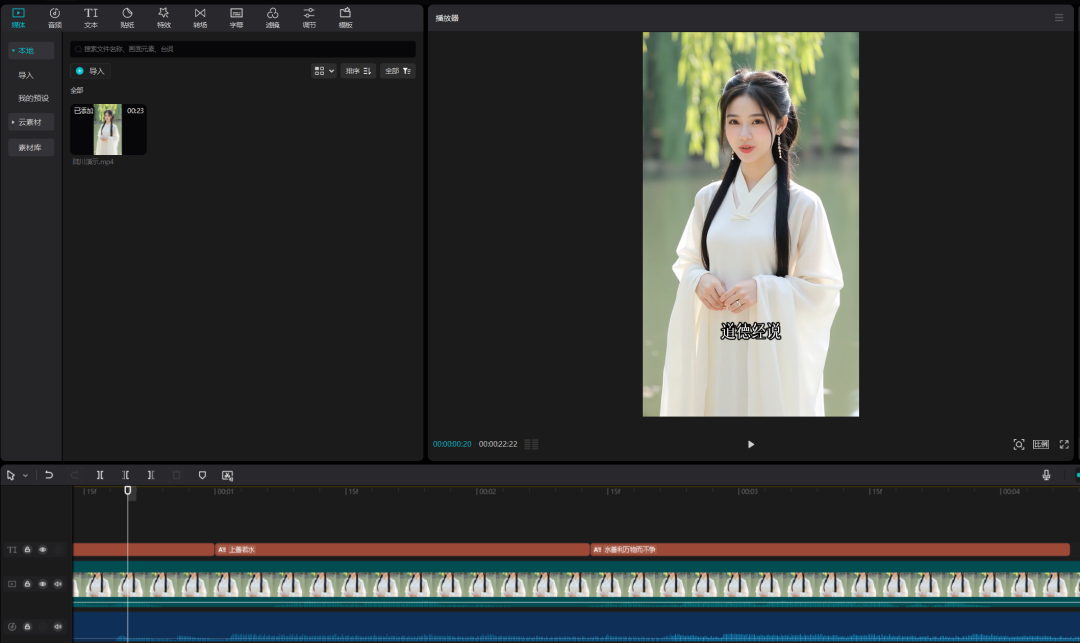Add a marker with the shield-shaped icon

pyautogui.click(x=202, y=475)
